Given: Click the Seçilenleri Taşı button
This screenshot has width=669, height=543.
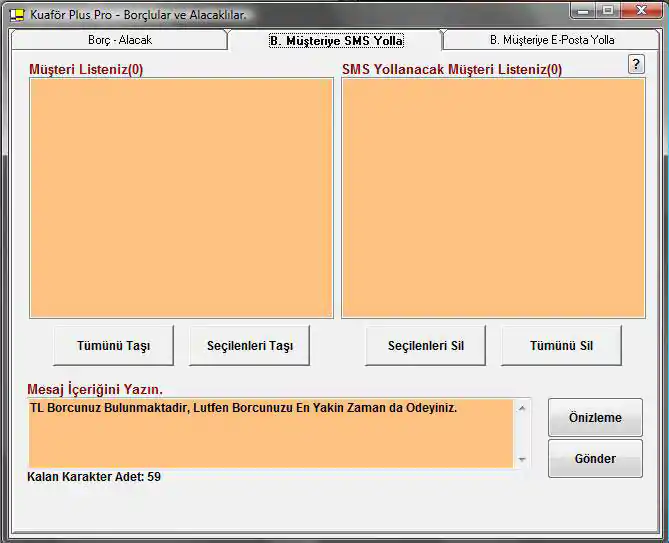Looking at the screenshot, I should click(249, 346).
